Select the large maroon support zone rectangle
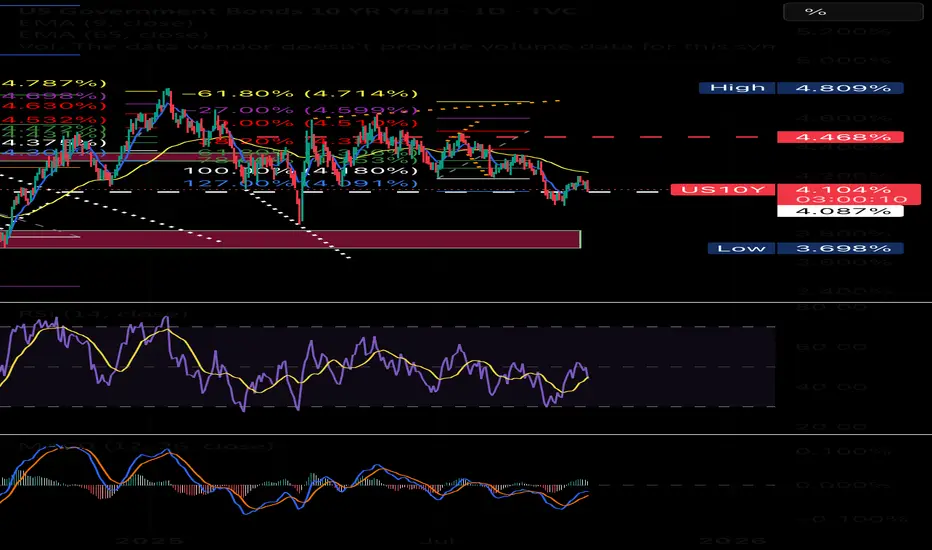This screenshot has height=550, width=932. (x=290, y=239)
